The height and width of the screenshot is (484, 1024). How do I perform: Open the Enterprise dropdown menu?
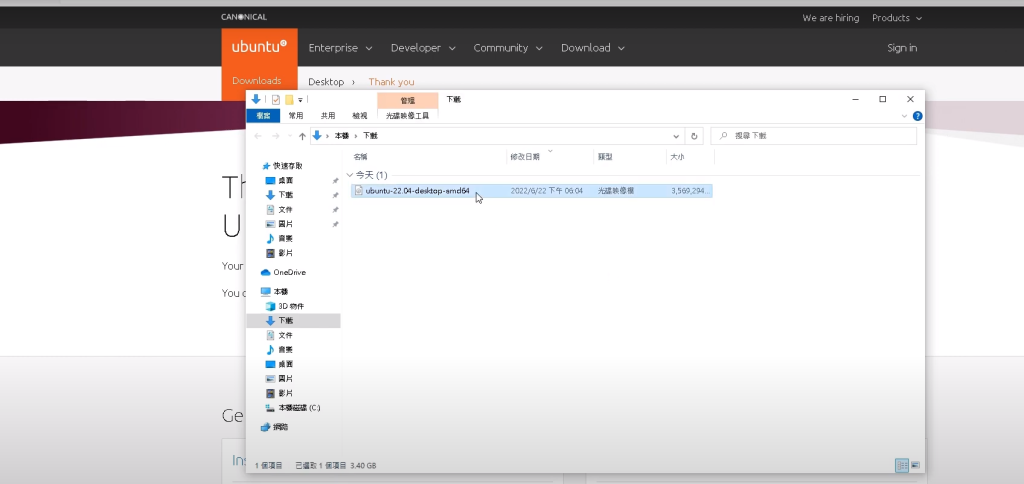[340, 48]
